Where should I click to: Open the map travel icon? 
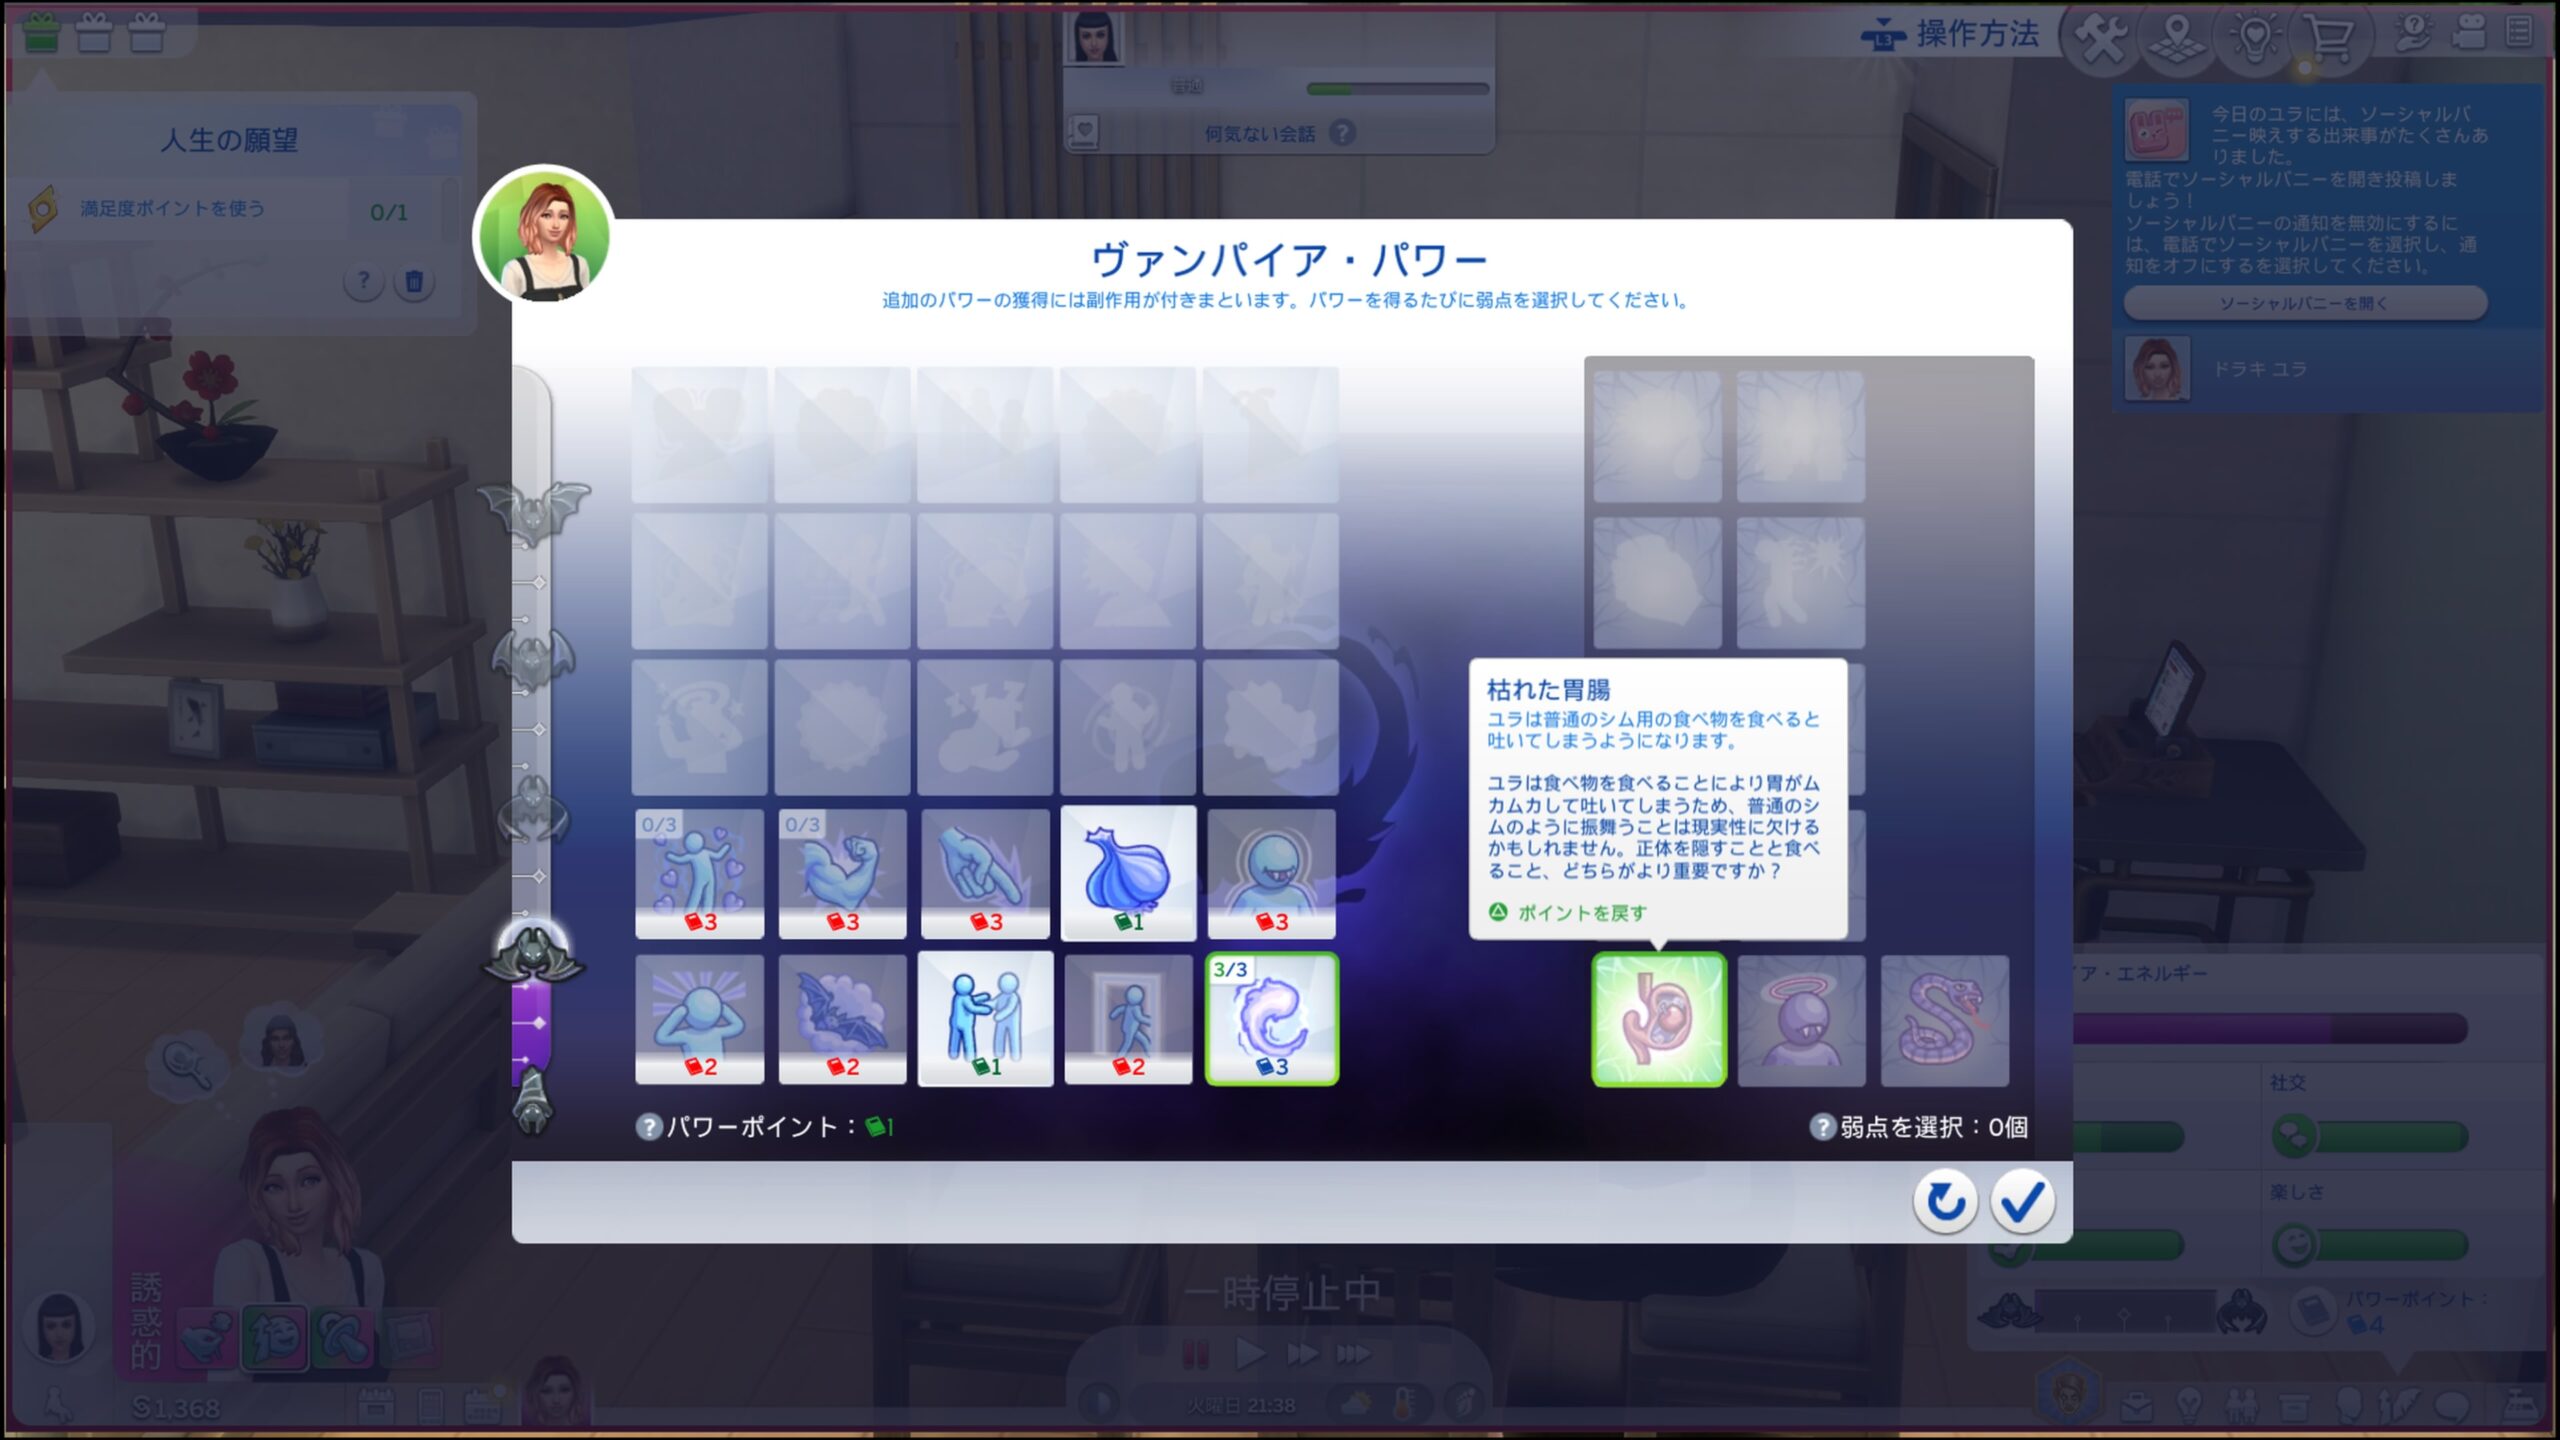click(2178, 38)
